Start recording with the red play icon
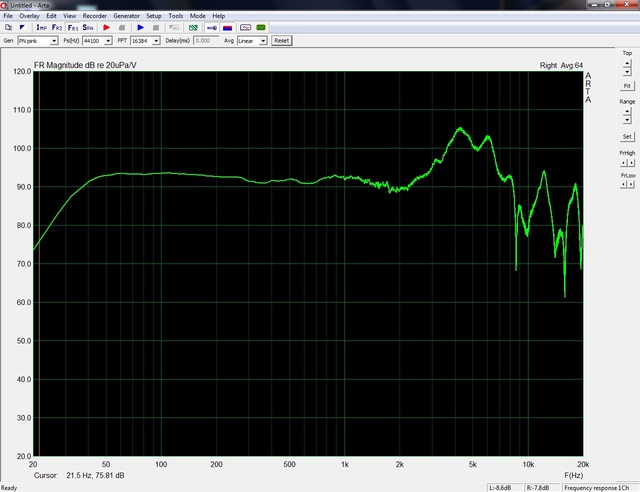The width and height of the screenshot is (640, 492). [106, 28]
